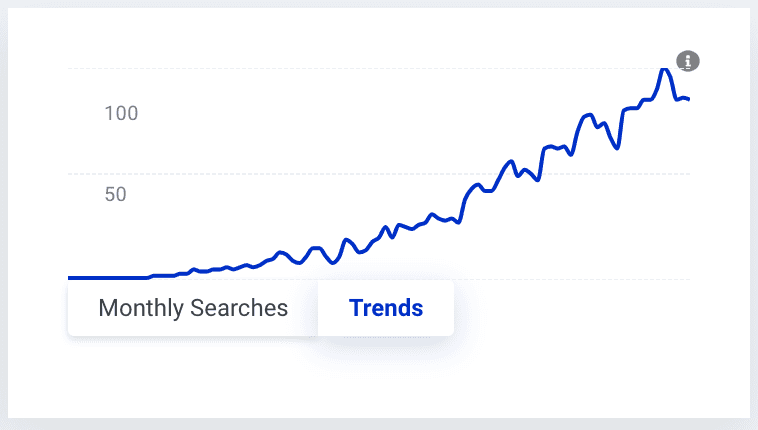The image size is (758, 430).
Task: Click the deep dip just before the final peak
Action: (x=618, y=147)
